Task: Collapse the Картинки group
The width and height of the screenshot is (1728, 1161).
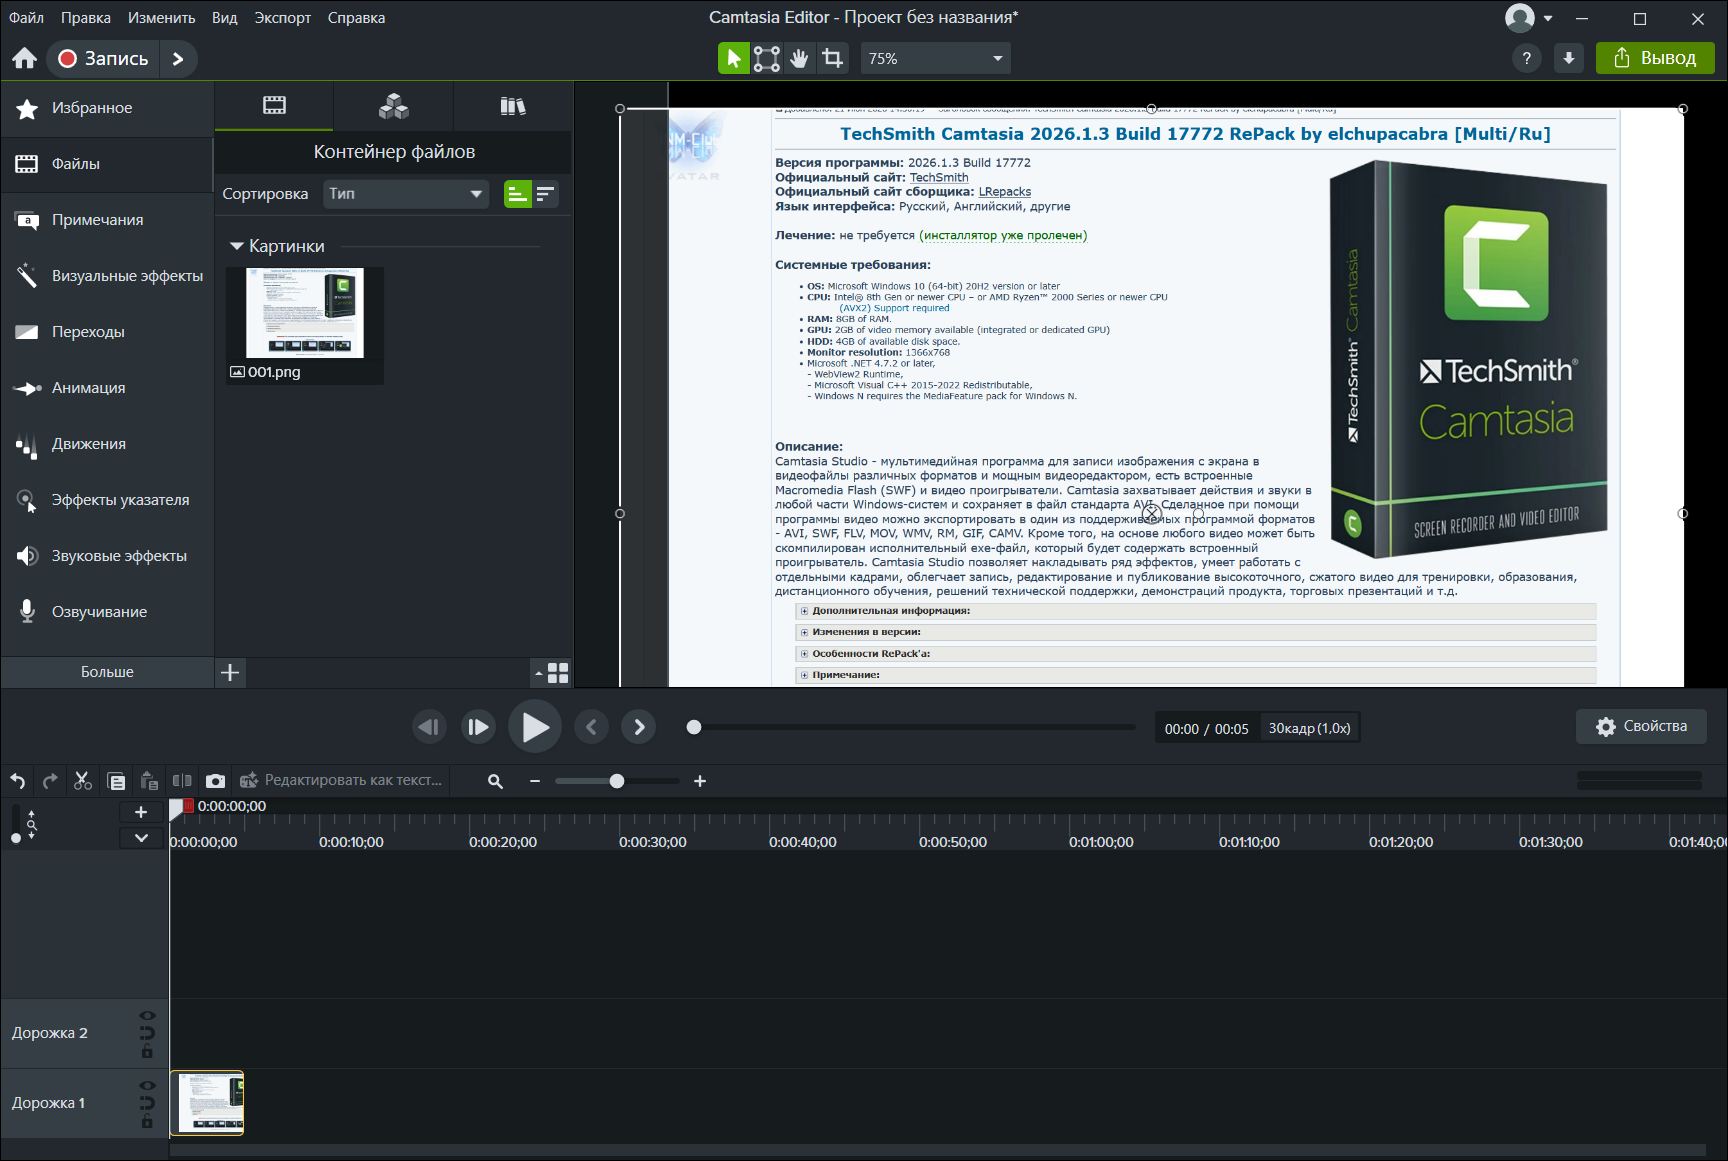Action: pos(237,246)
